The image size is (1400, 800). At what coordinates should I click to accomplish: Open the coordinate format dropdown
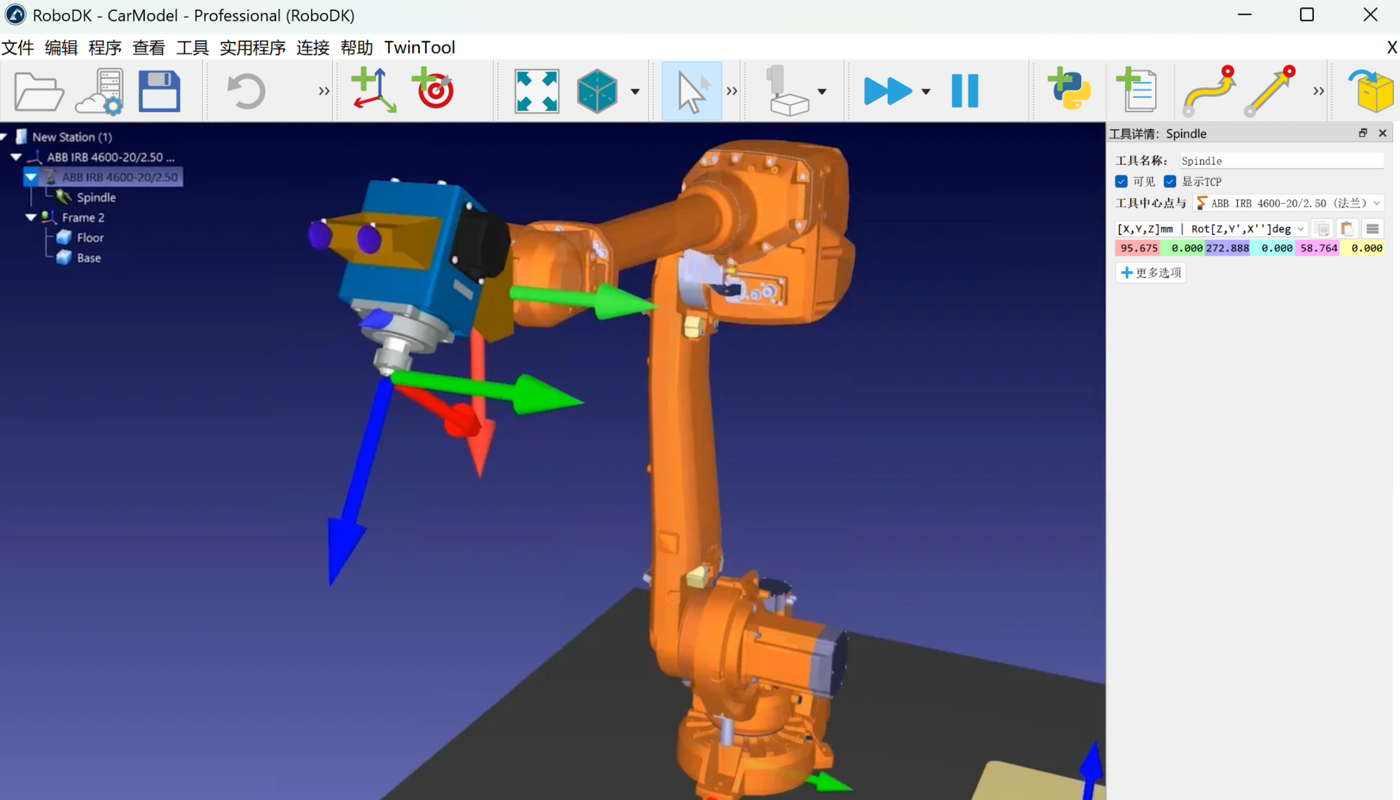coord(1211,229)
